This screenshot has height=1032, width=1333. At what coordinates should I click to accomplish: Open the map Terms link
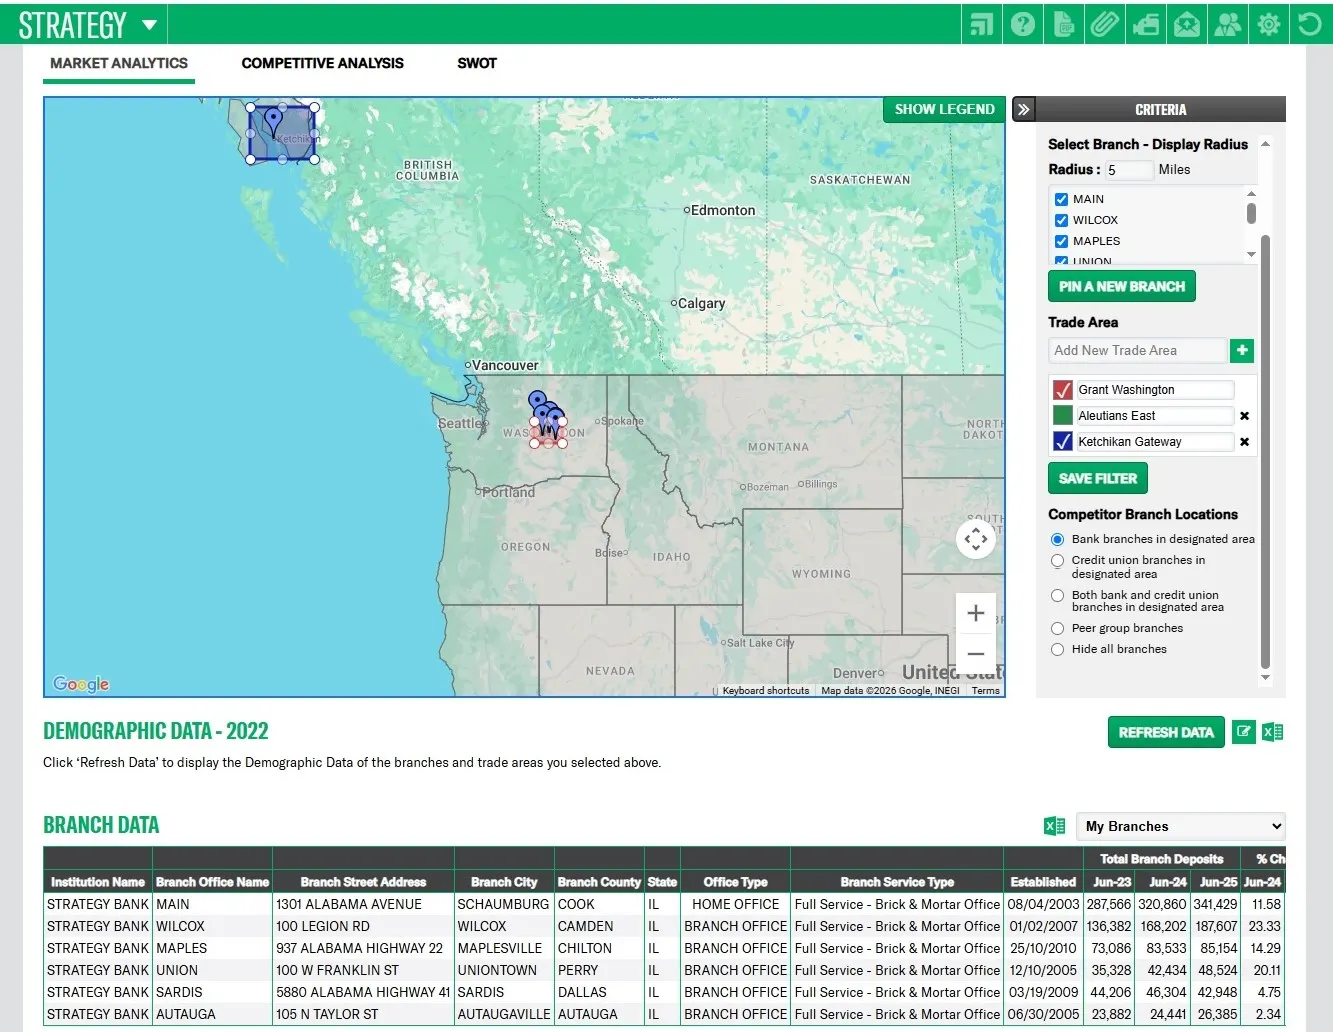(986, 690)
